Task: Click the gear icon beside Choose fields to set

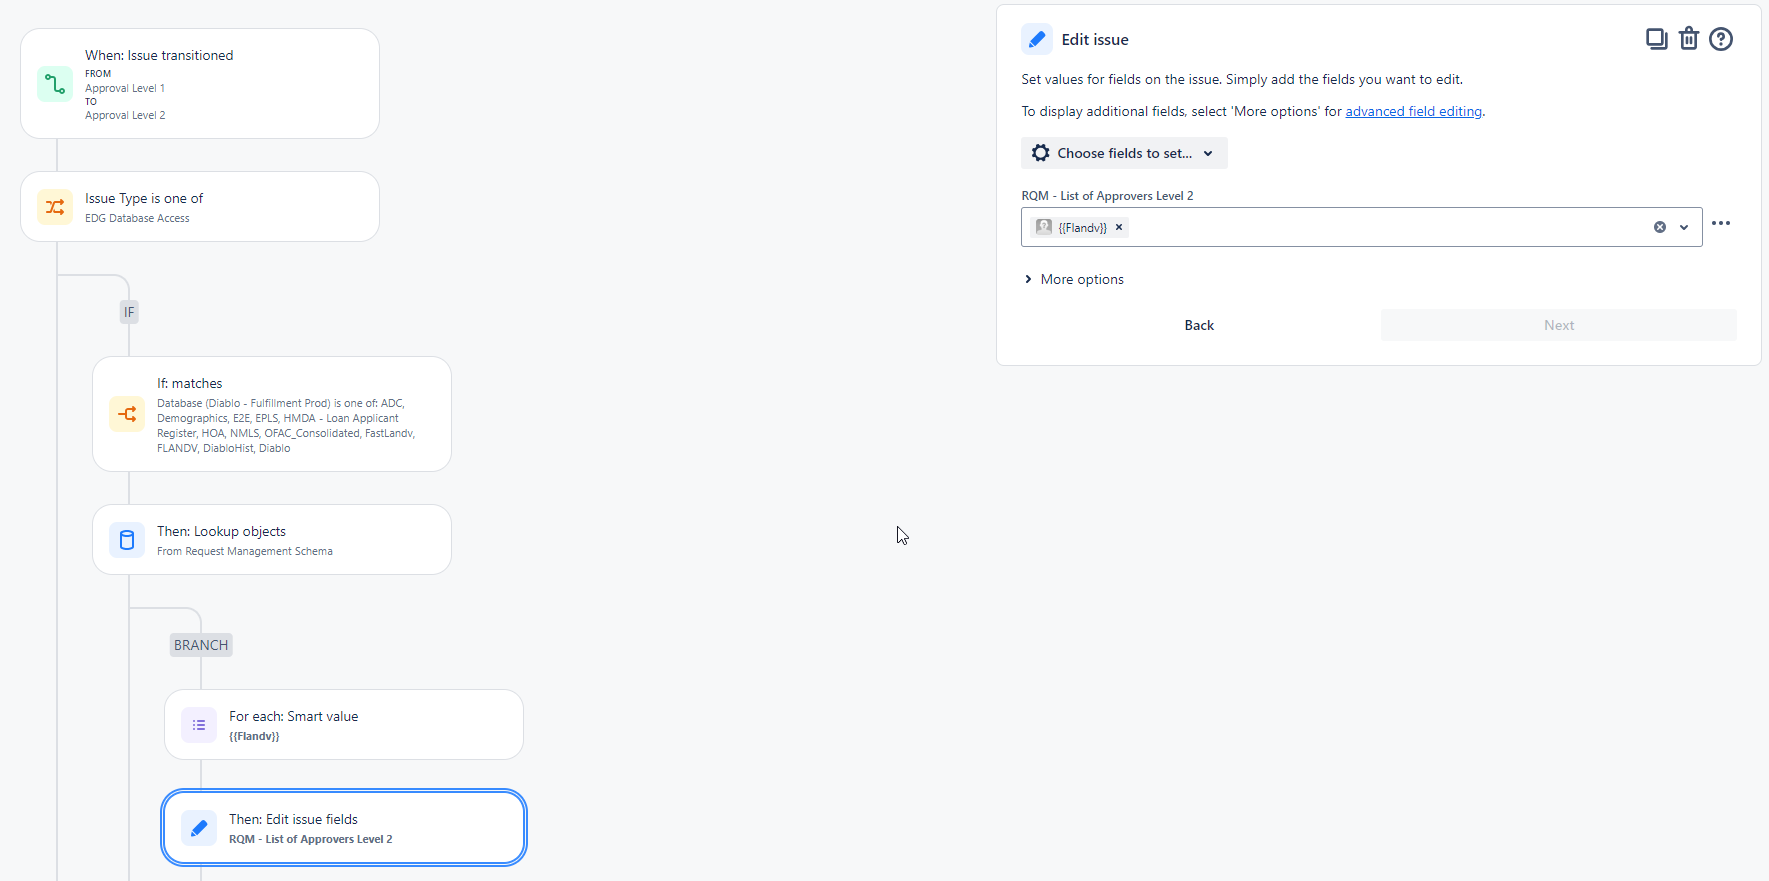Action: [x=1040, y=153]
